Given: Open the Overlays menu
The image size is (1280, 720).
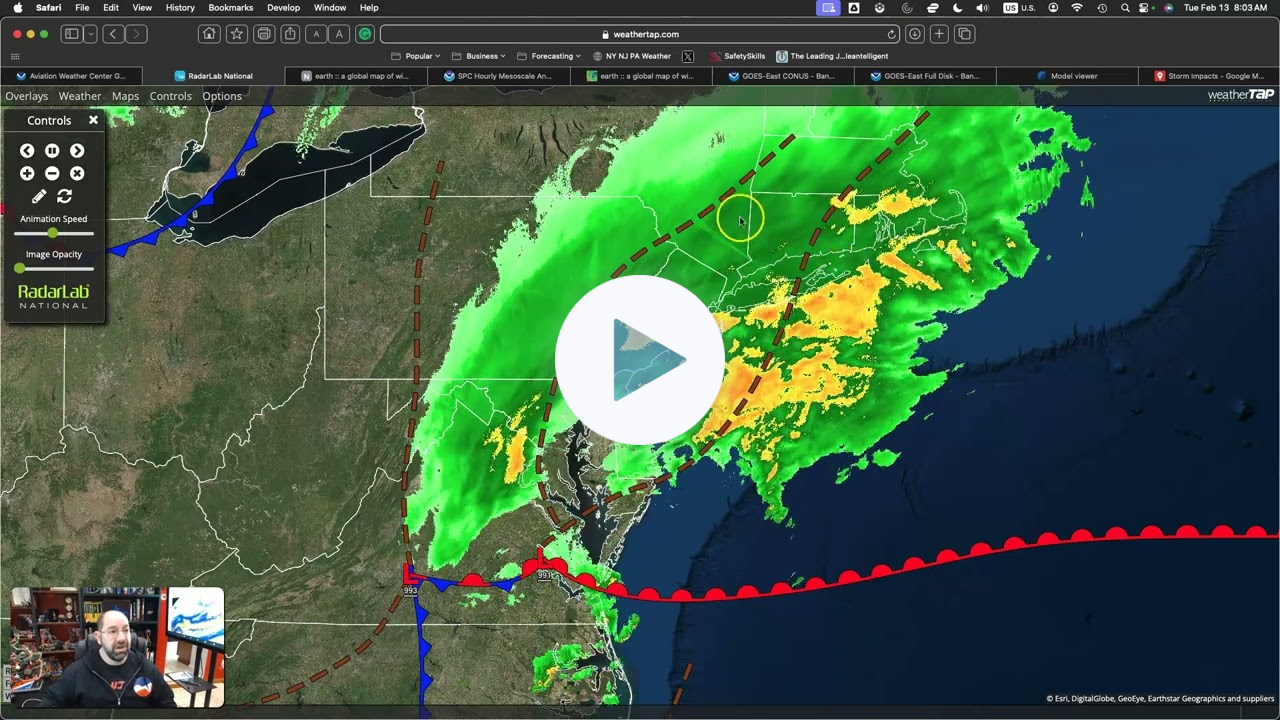Looking at the screenshot, I should (x=27, y=97).
